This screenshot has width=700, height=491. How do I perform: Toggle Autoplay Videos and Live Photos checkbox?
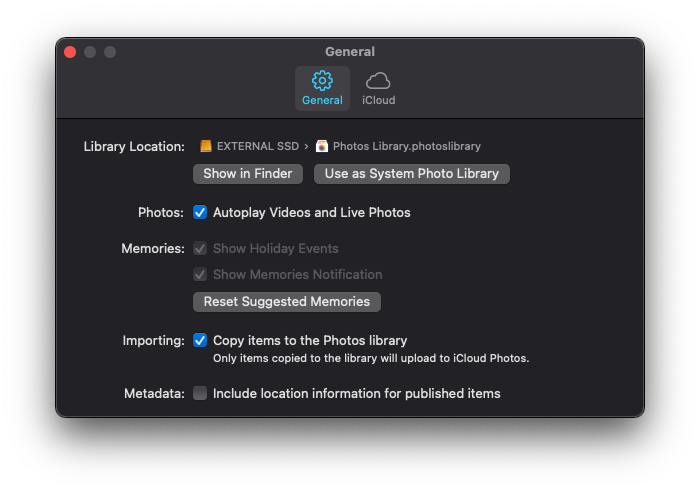click(200, 212)
